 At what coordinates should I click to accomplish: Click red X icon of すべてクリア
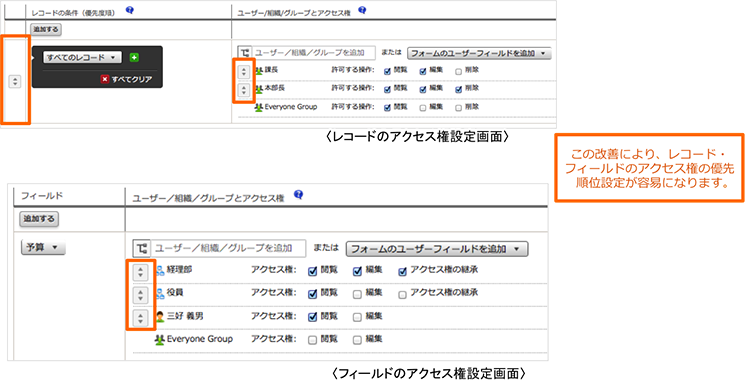105,79
